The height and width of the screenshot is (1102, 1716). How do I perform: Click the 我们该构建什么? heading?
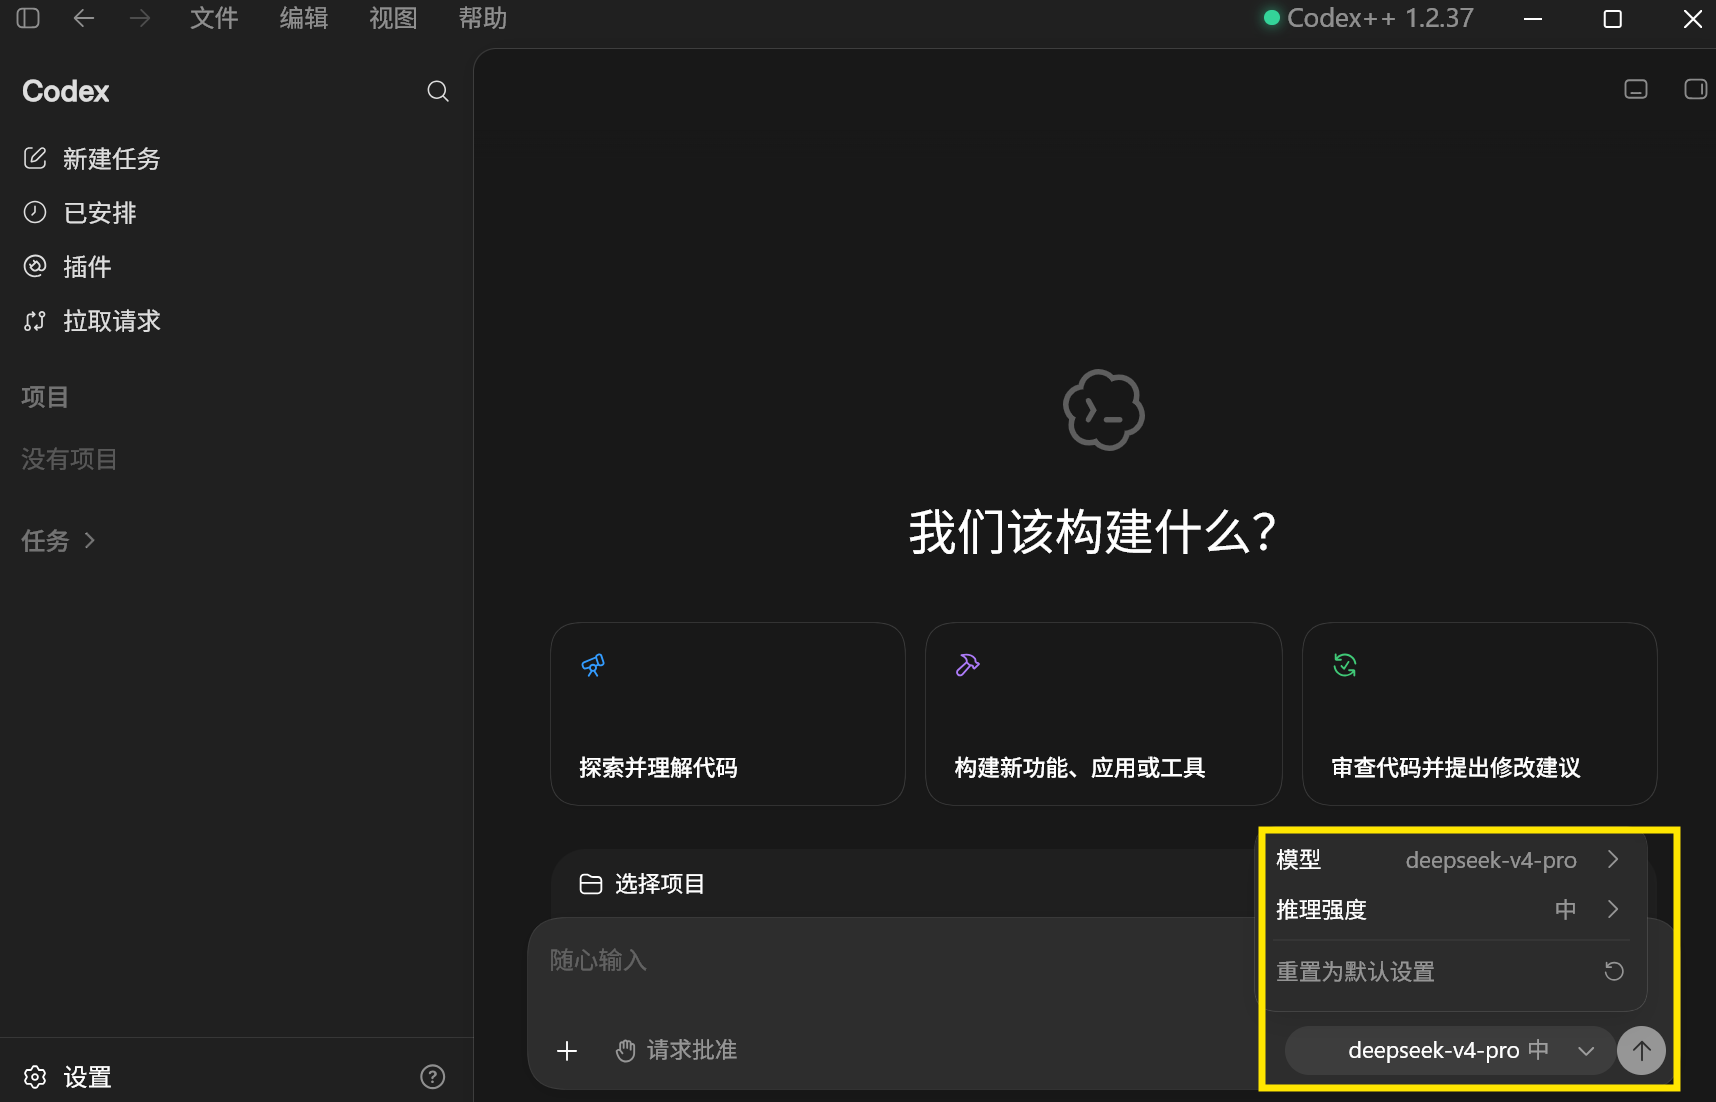click(x=1093, y=532)
